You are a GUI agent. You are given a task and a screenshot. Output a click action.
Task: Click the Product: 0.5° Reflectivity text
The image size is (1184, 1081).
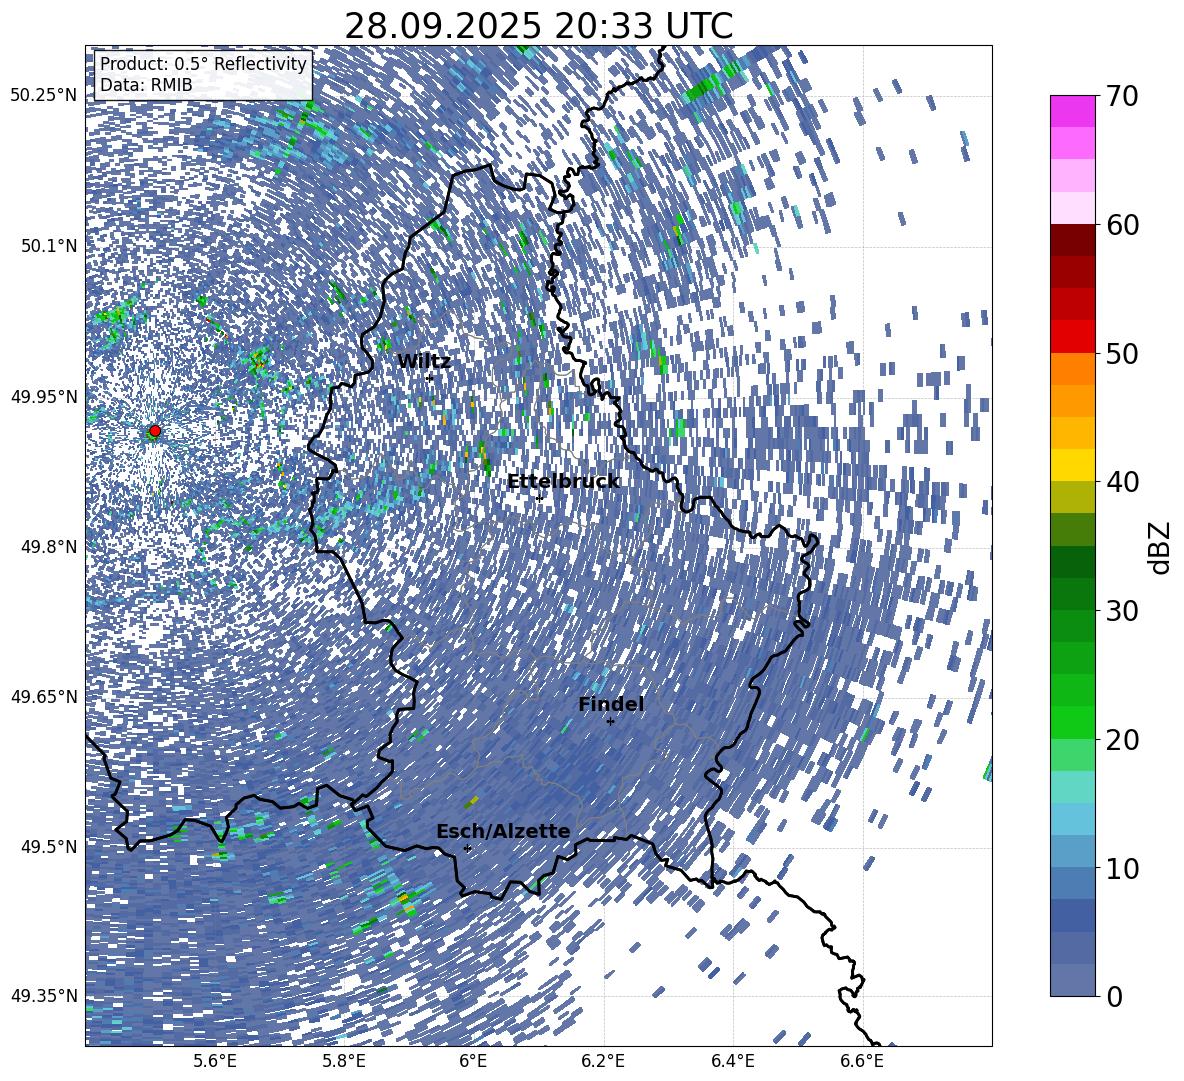[x=203, y=64]
